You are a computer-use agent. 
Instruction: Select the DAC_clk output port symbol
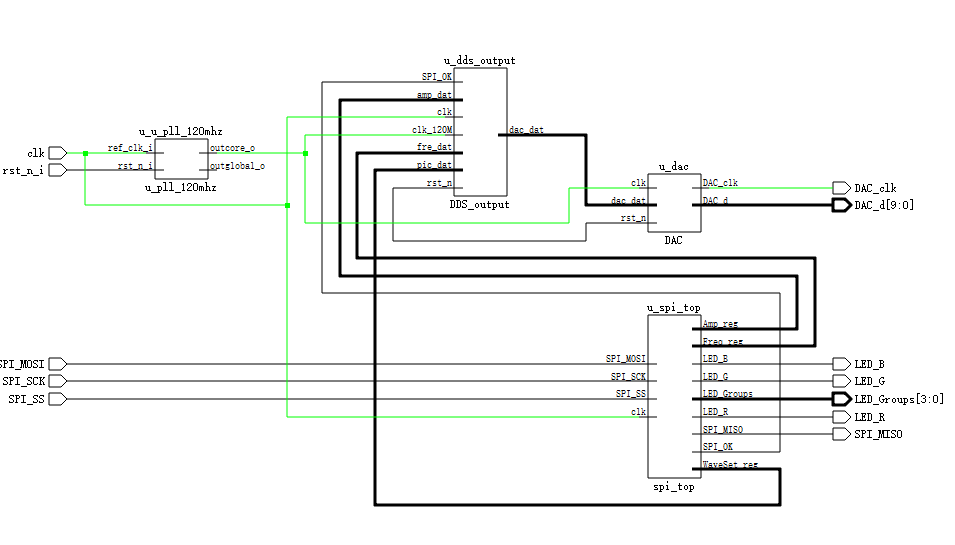pos(841,188)
